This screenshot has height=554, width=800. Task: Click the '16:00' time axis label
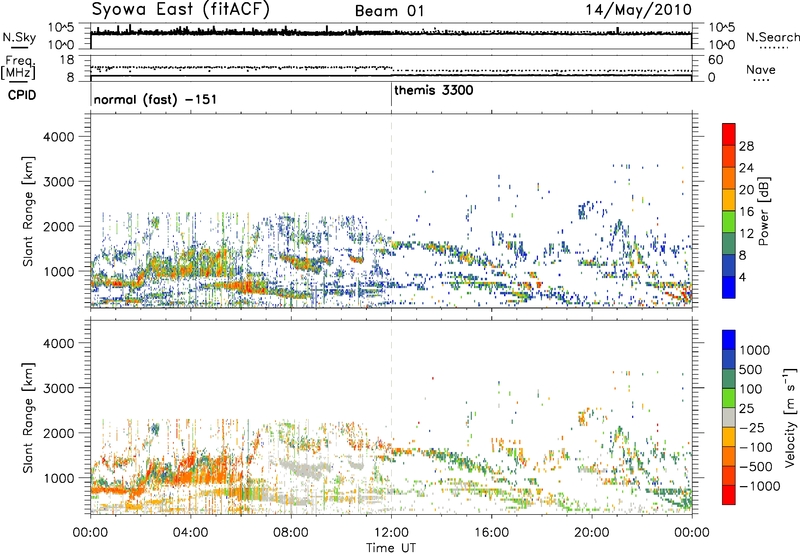click(x=491, y=533)
